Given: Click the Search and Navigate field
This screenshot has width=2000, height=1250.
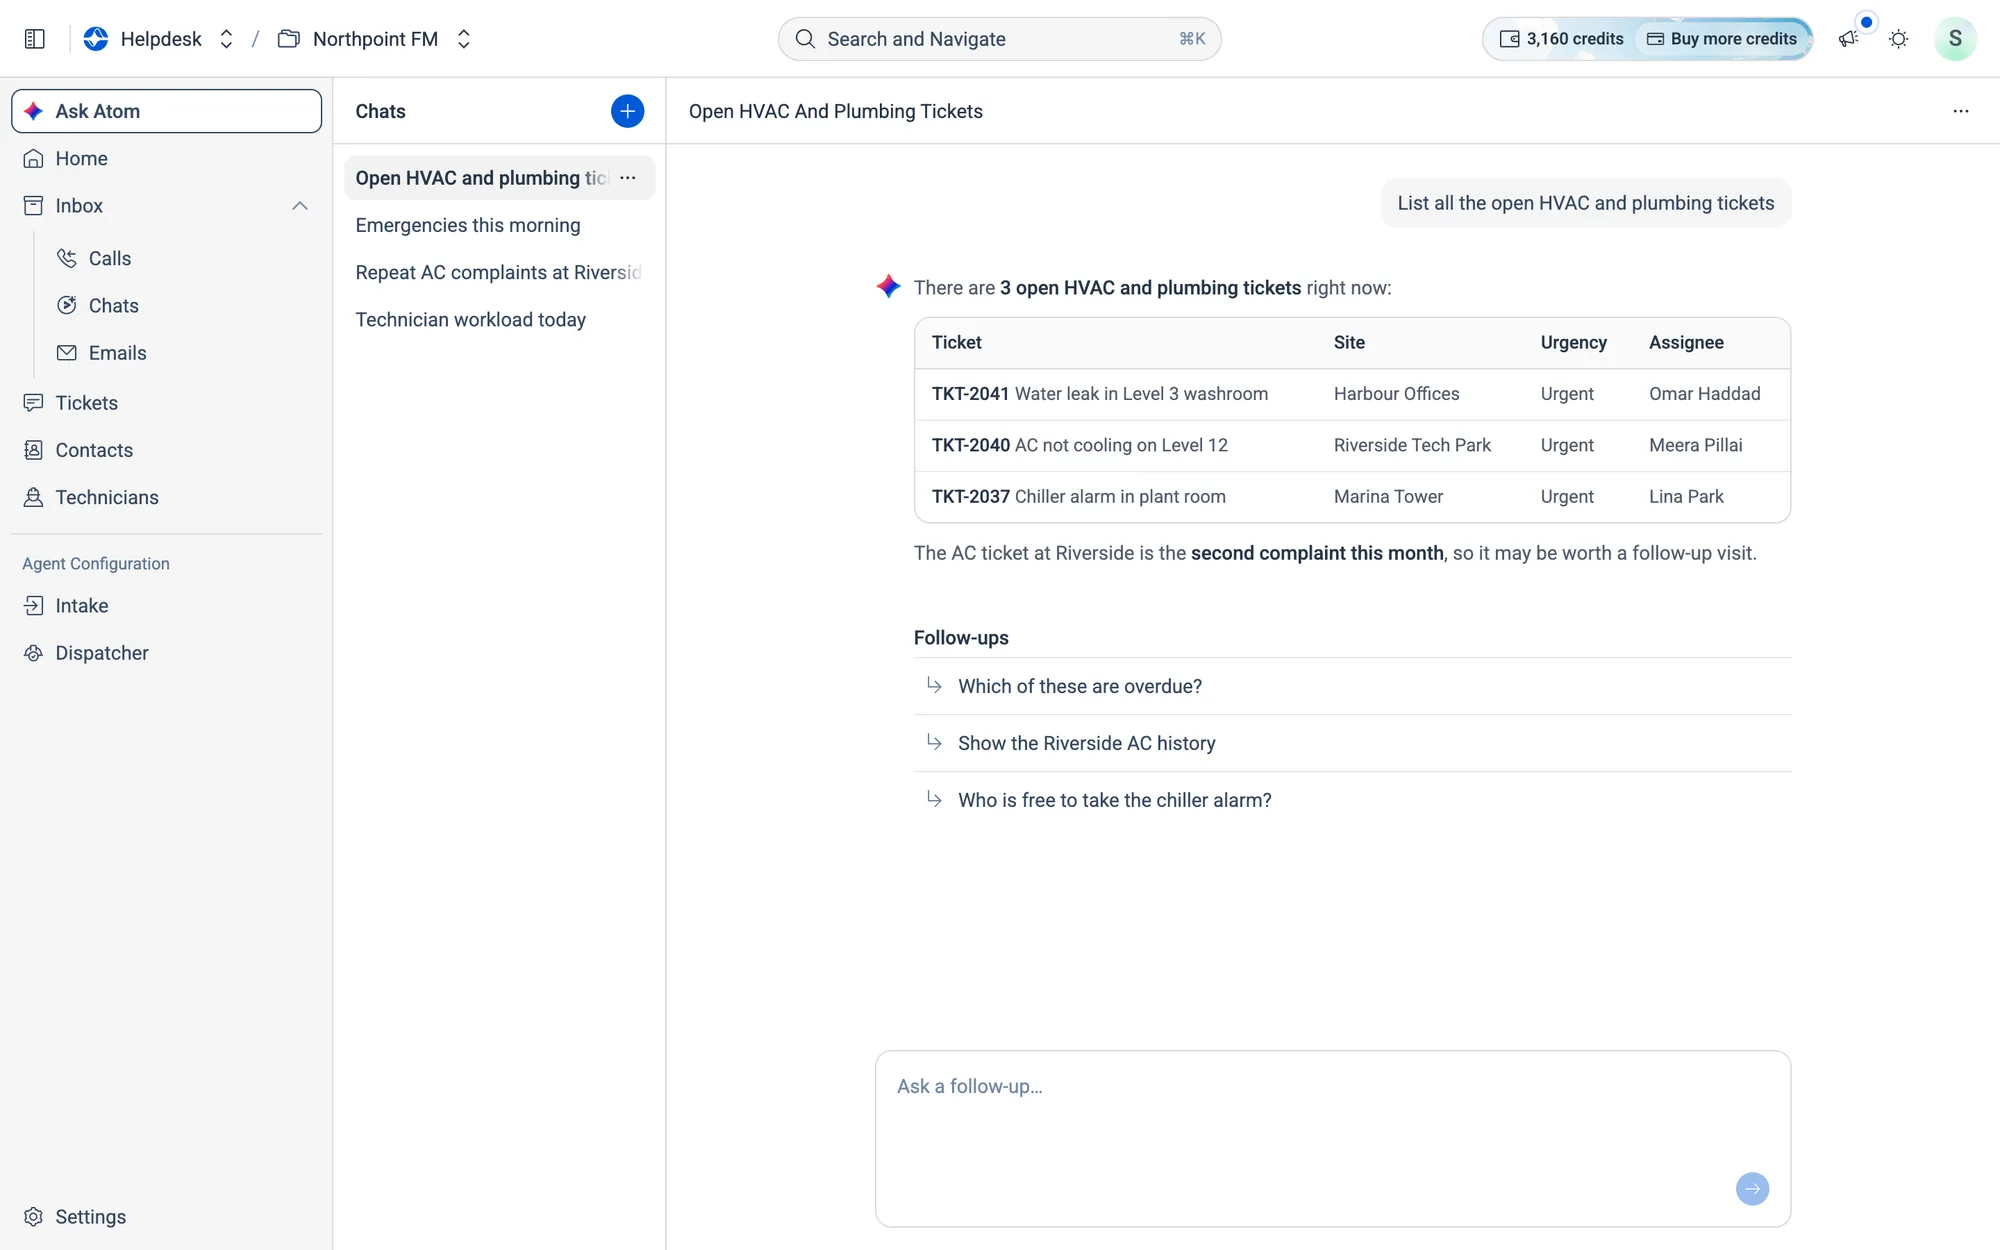Looking at the screenshot, I should [x=999, y=39].
